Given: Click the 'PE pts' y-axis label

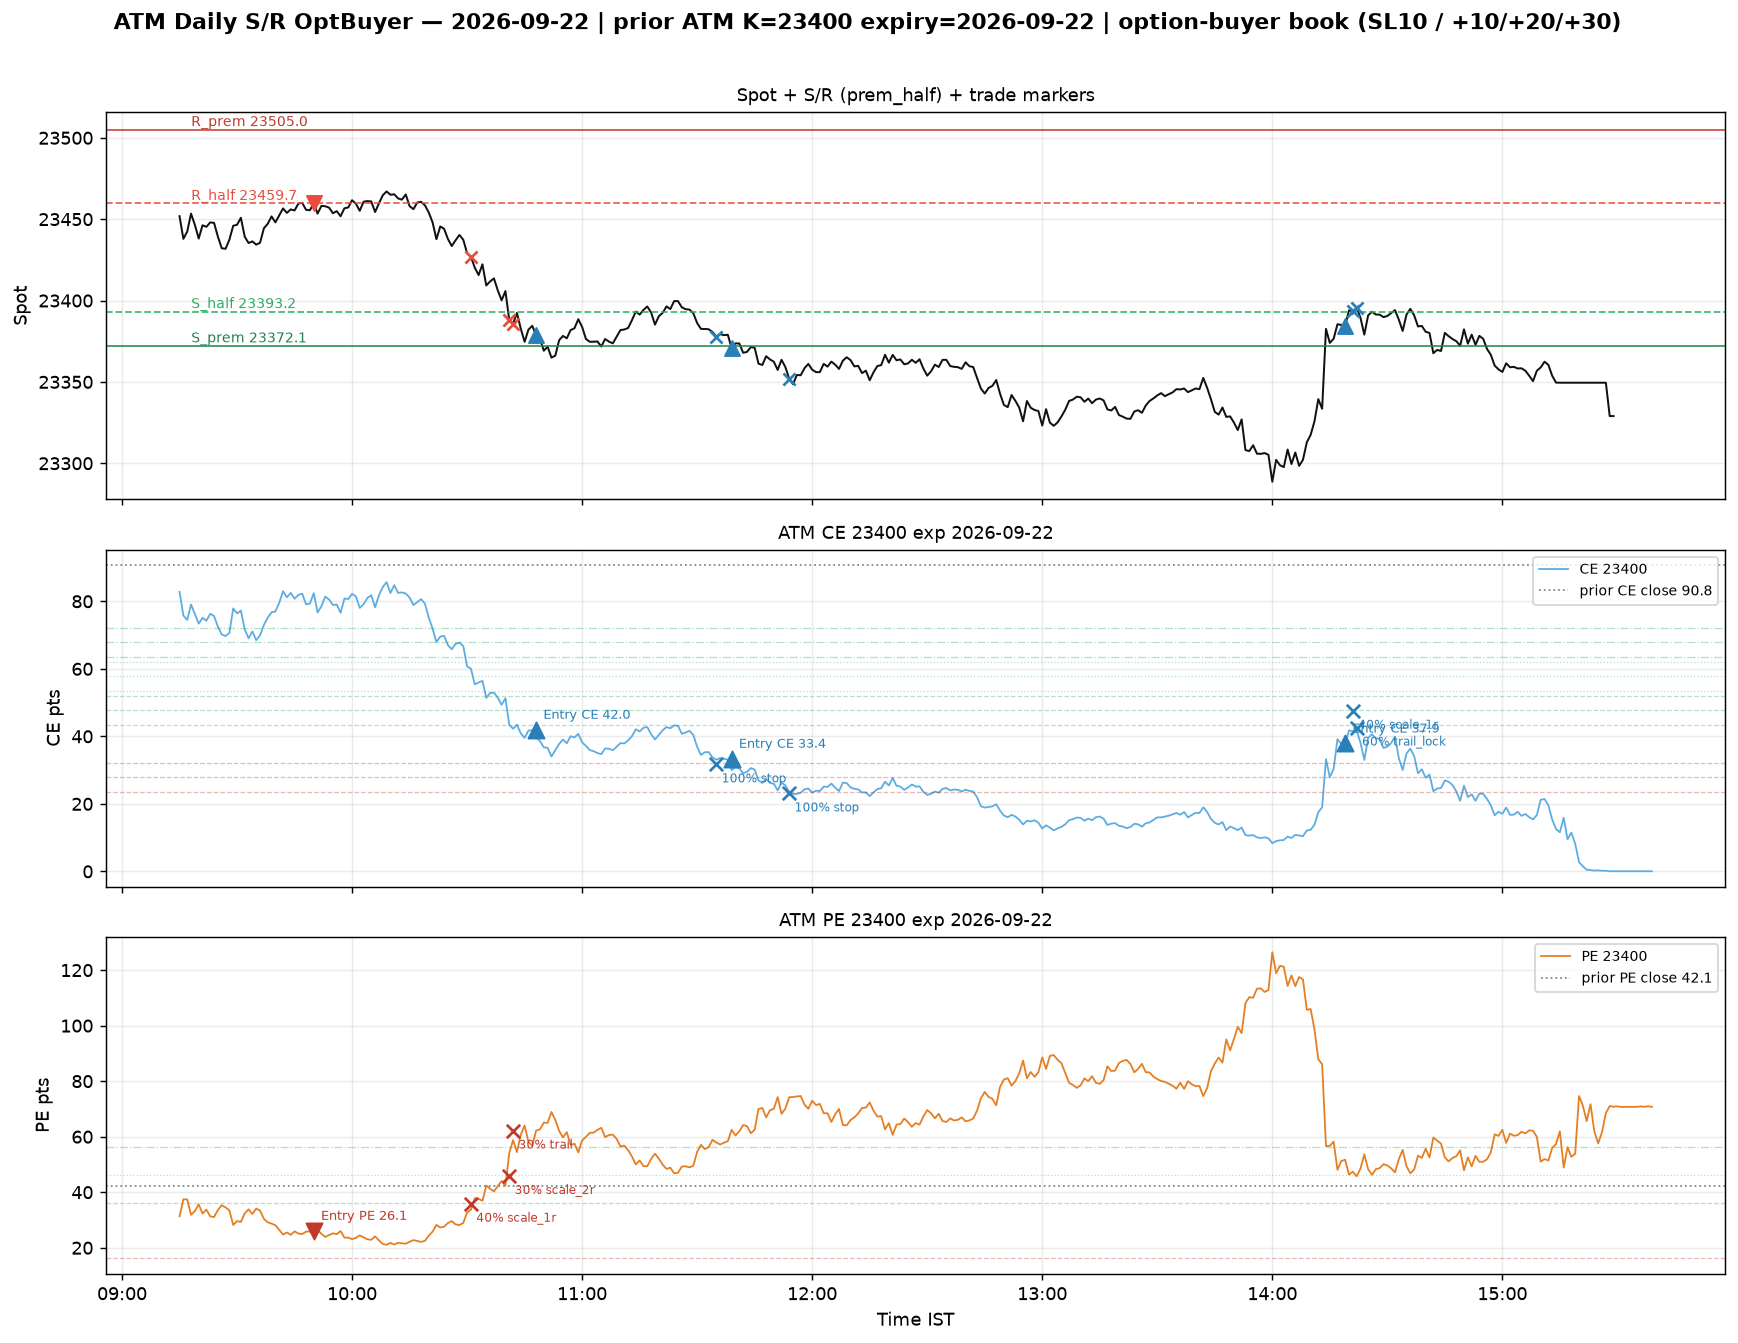Looking at the screenshot, I should (42, 1105).
